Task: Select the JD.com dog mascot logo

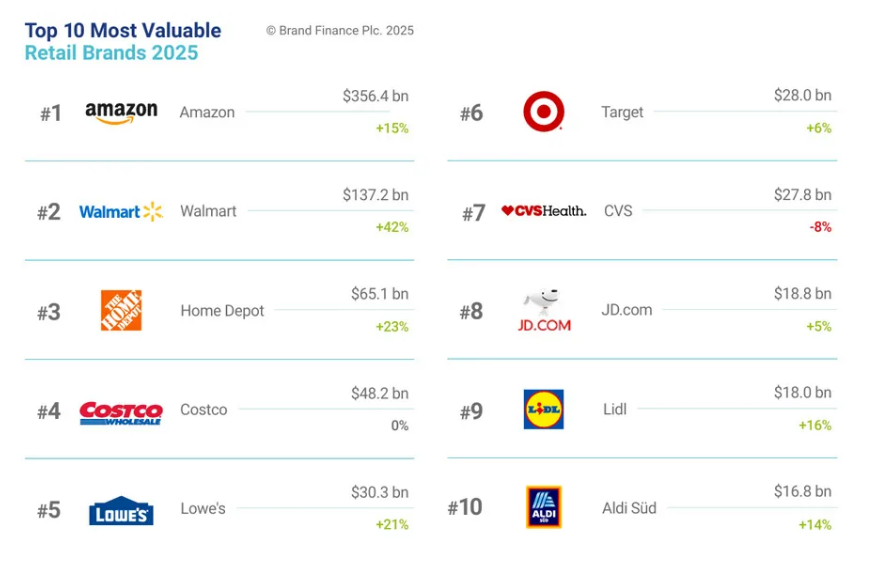Action: 544,310
